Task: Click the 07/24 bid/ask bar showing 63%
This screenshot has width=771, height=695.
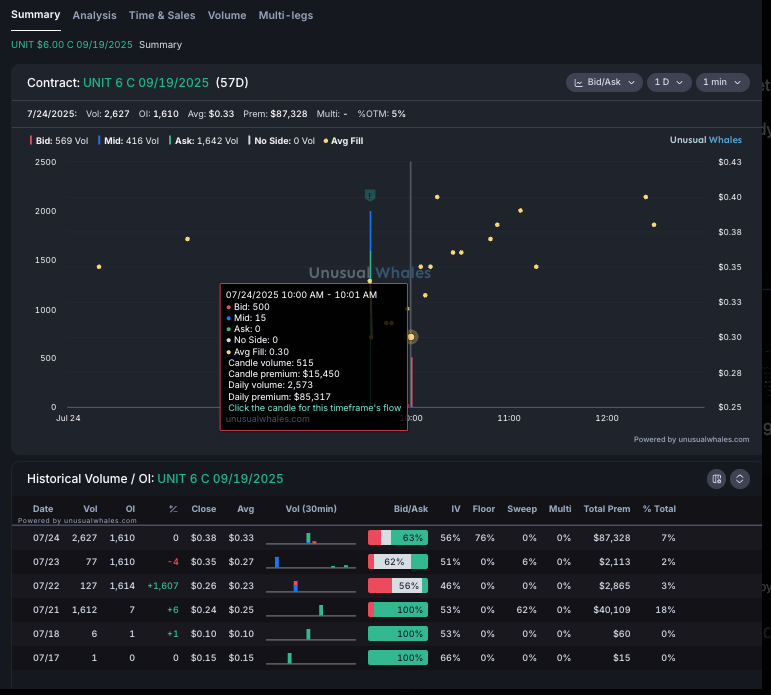Action: pyautogui.click(x=398, y=538)
